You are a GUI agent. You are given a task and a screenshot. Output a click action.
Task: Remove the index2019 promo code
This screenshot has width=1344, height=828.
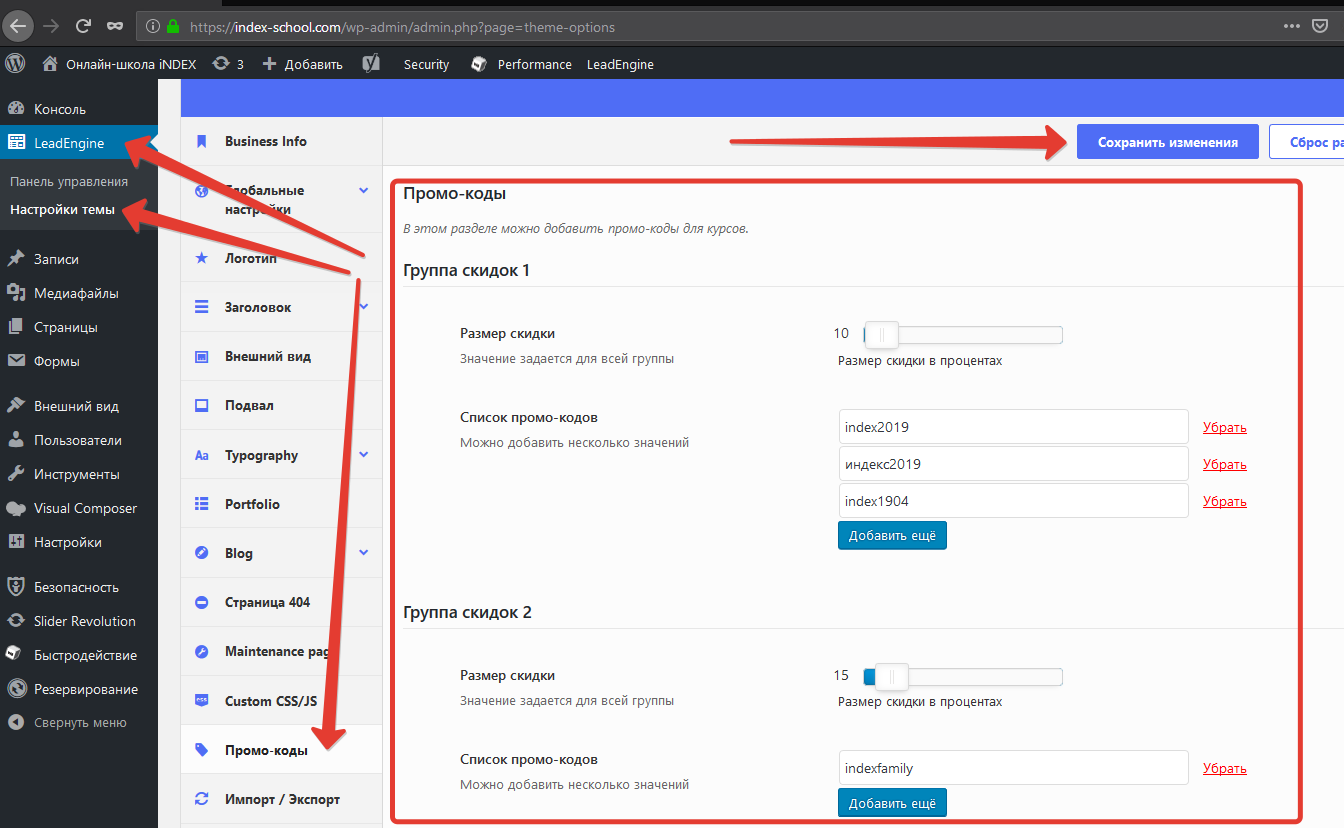coord(1224,427)
